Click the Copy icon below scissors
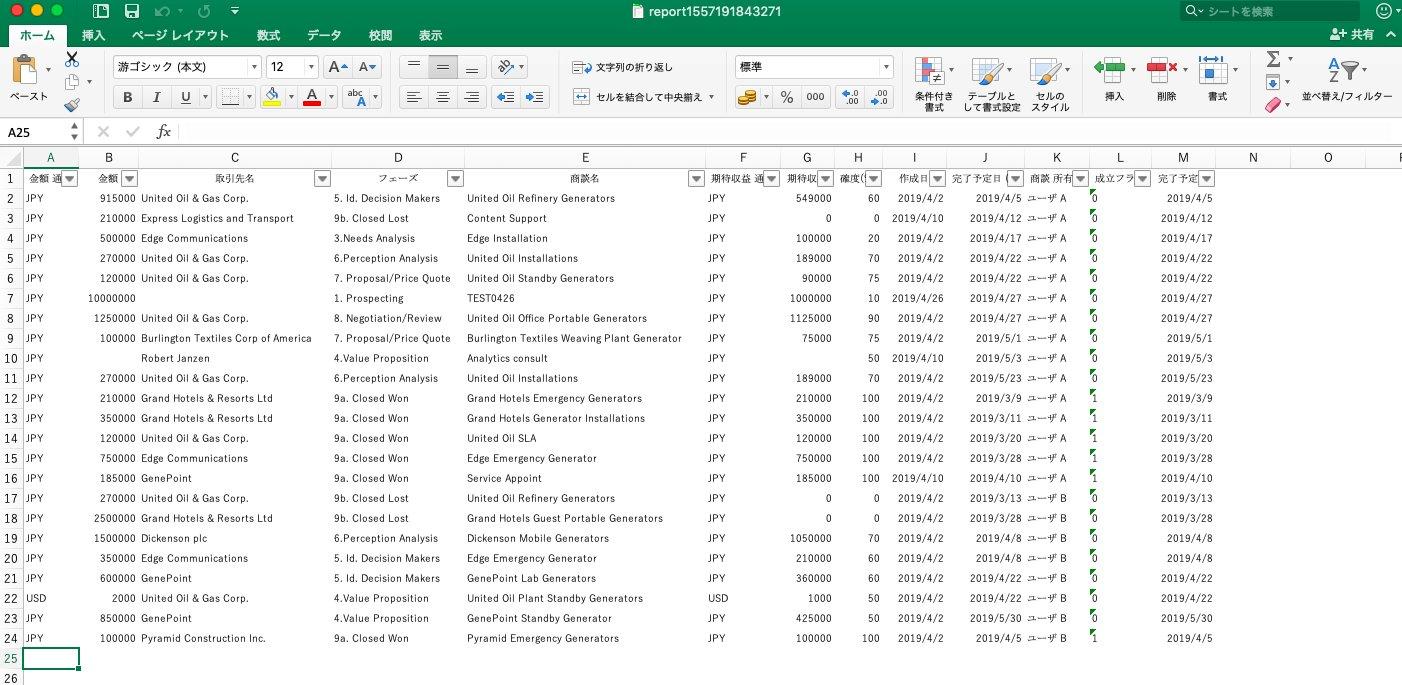The height and width of the screenshot is (685, 1402). [x=72, y=82]
